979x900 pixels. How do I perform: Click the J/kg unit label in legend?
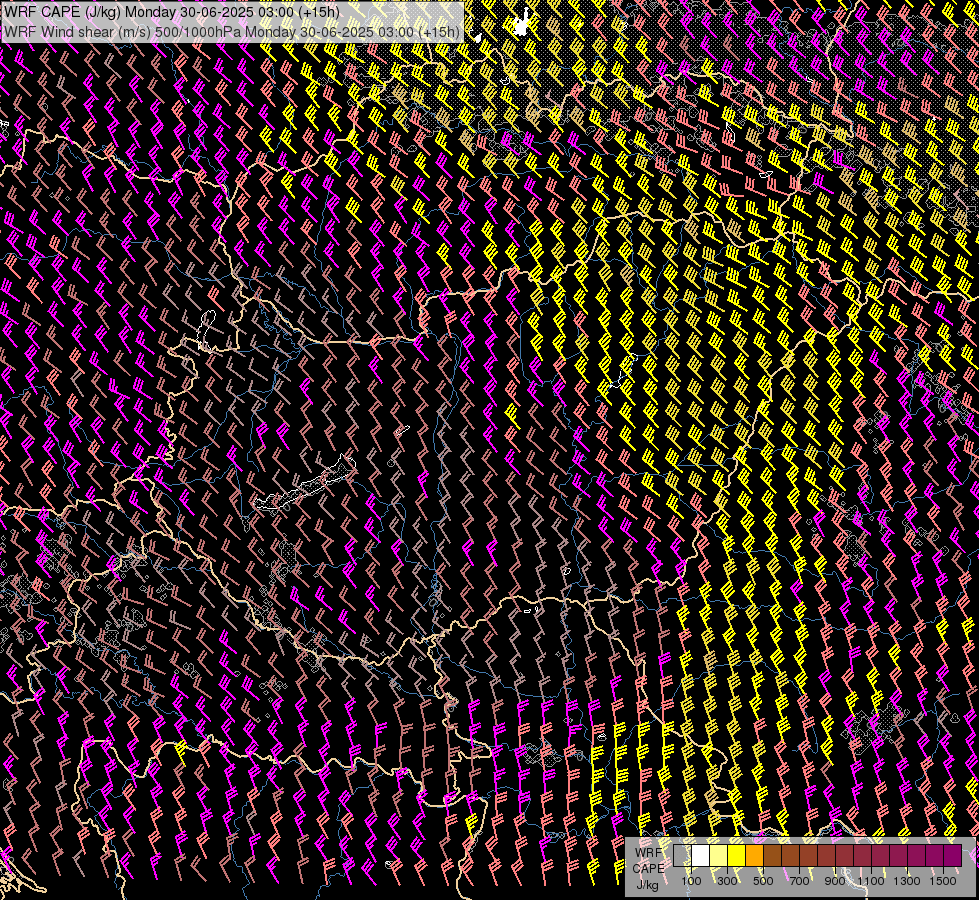647,885
